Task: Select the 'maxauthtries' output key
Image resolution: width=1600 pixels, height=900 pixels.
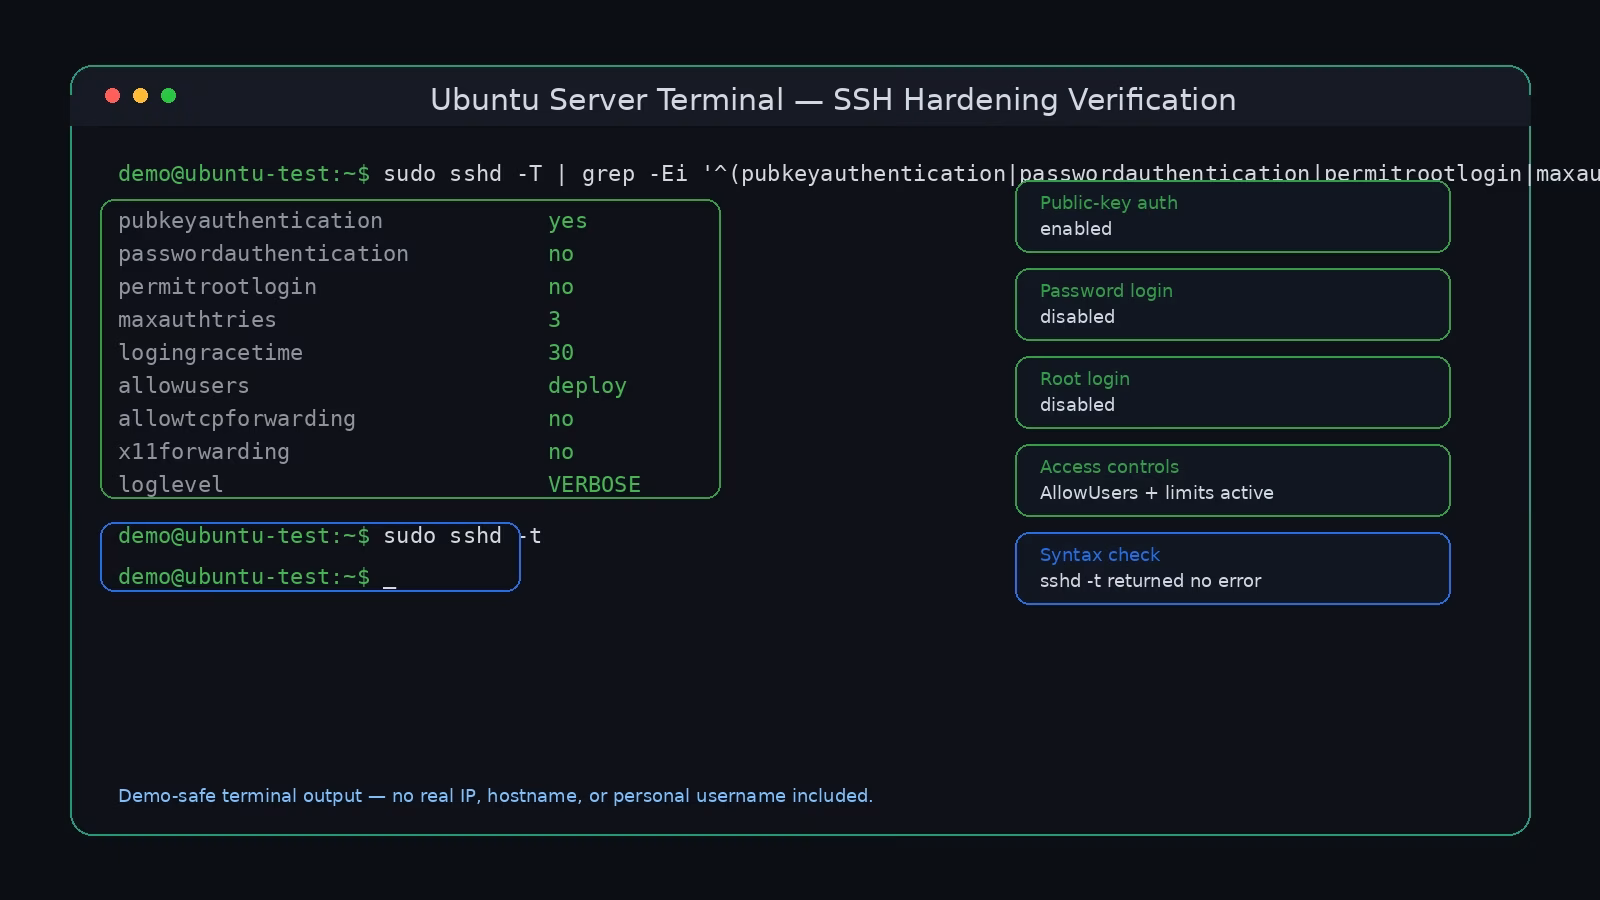Action: coord(197,320)
